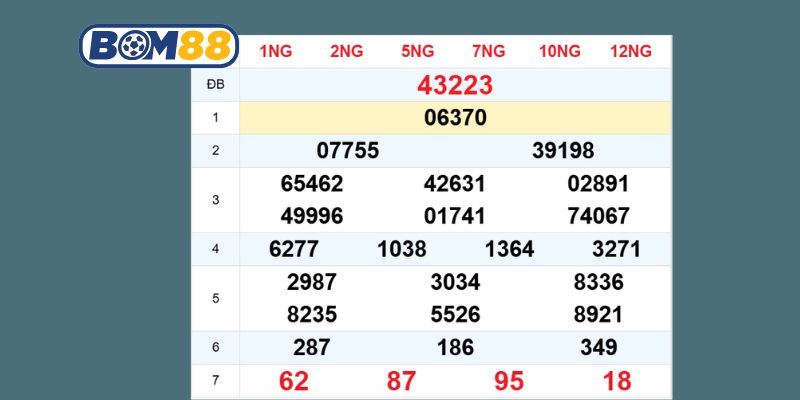Screen dimensions: 800x400
Task: Switch to the 5NG tab
Action: click(x=417, y=51)
